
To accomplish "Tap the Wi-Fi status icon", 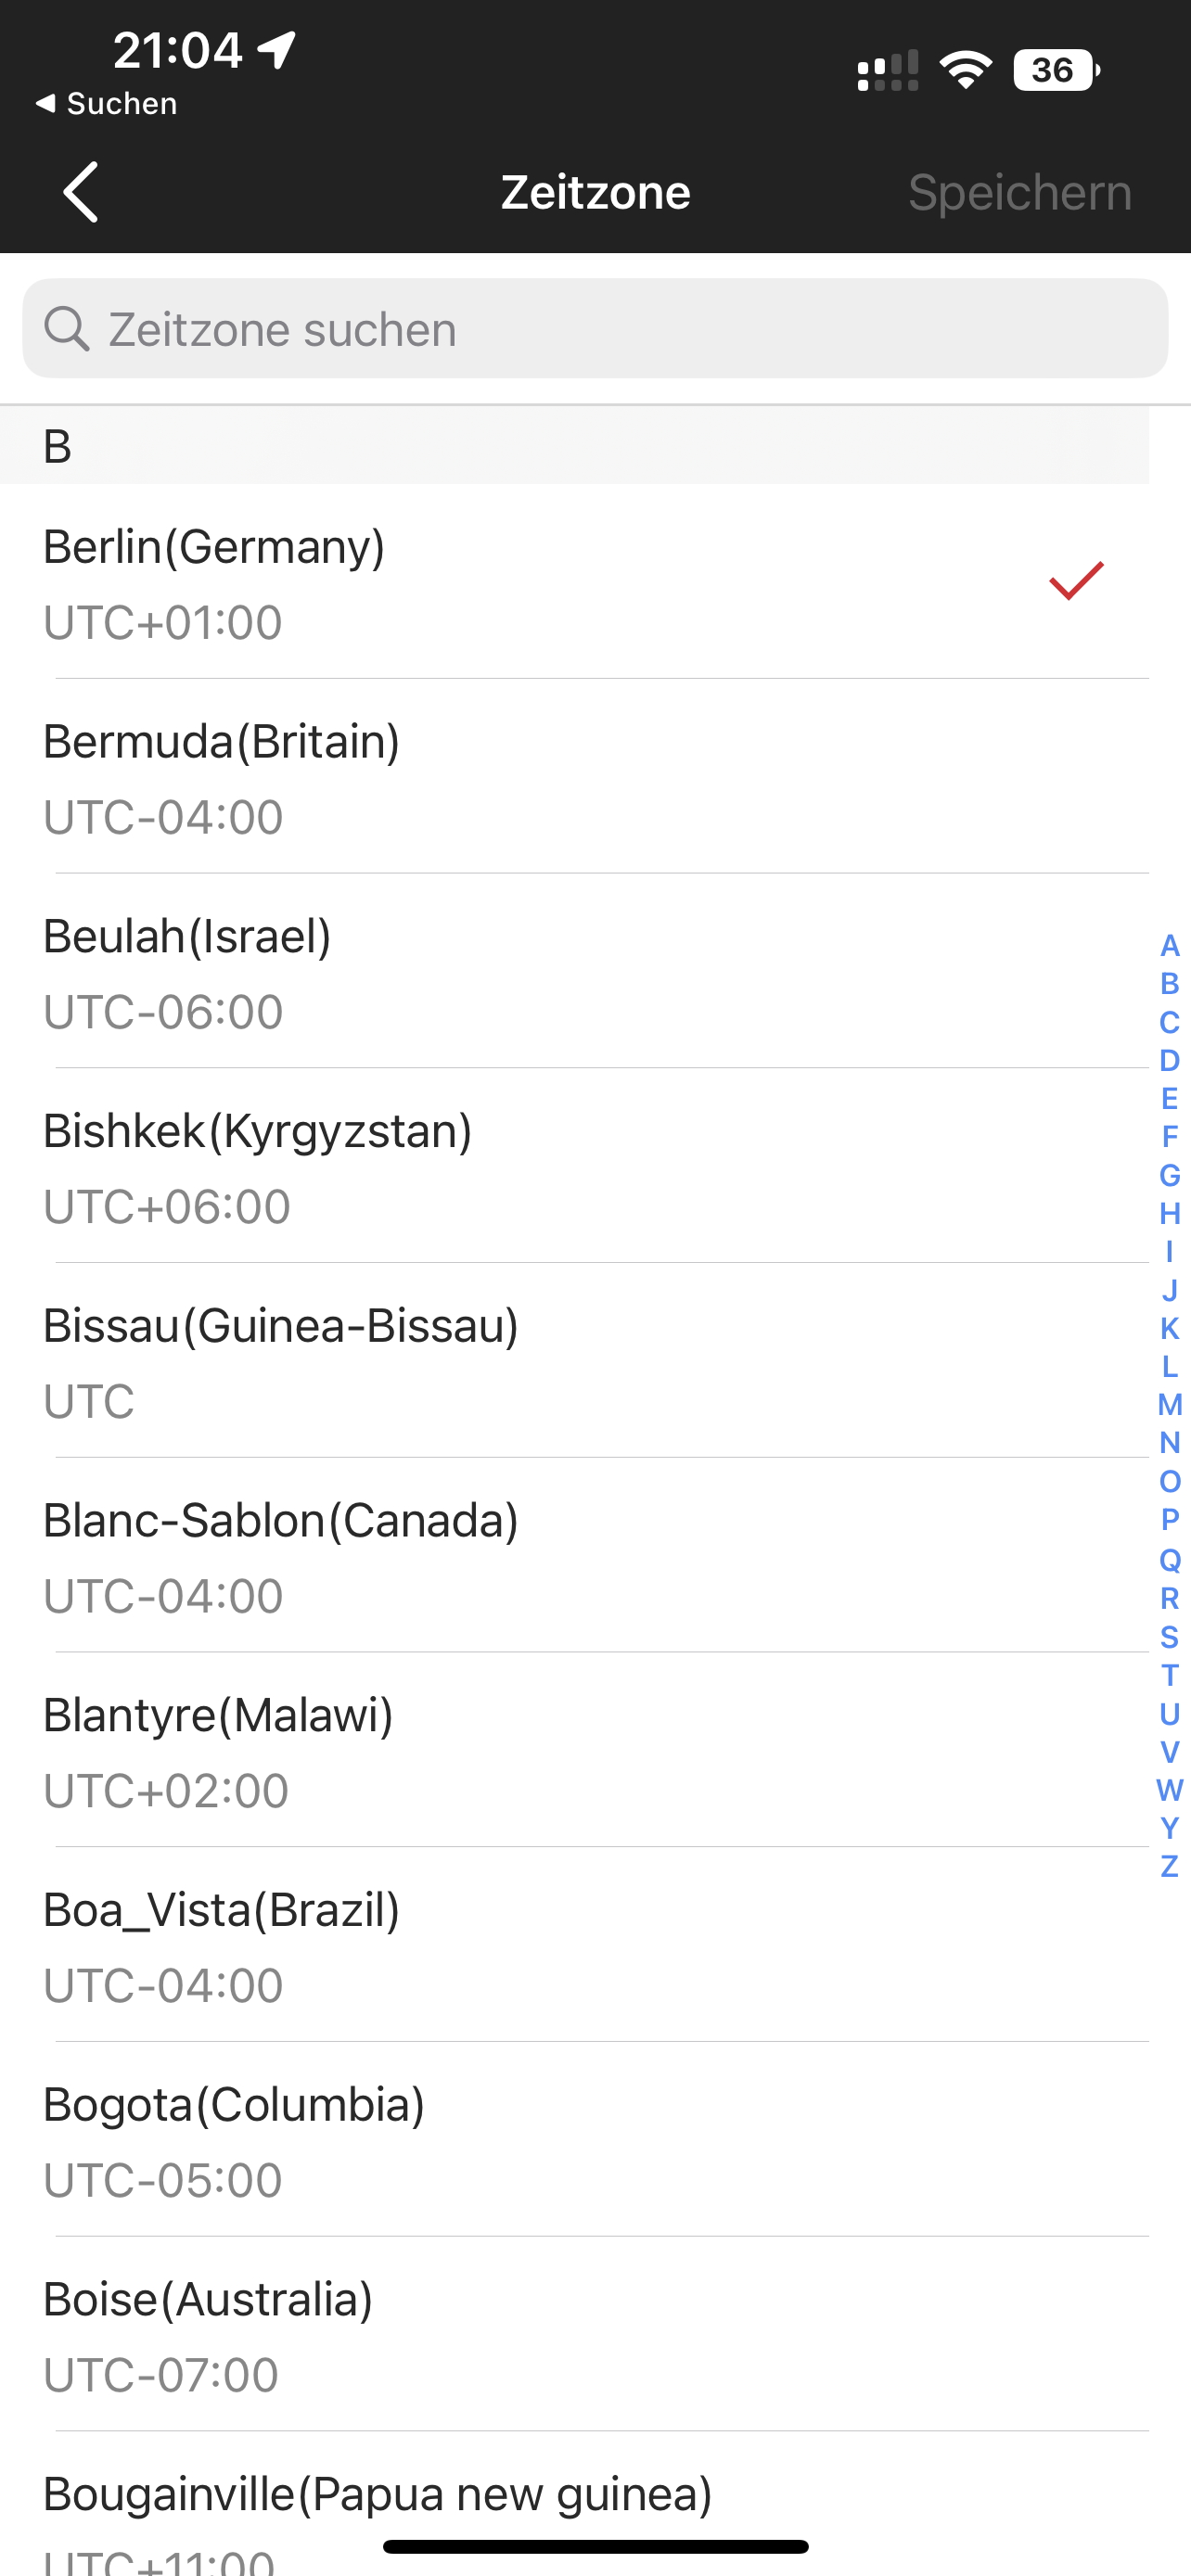I will click(x=965, y=70).
